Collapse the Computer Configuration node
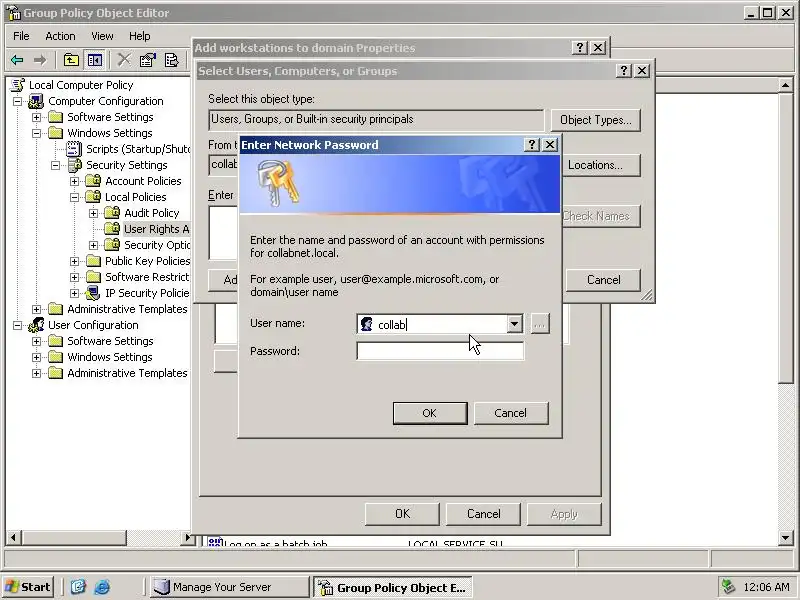 click(17, 102)
